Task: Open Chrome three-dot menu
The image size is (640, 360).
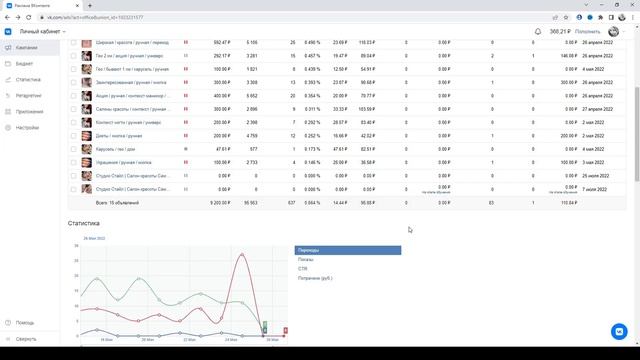Action: (x=633, y=18)
